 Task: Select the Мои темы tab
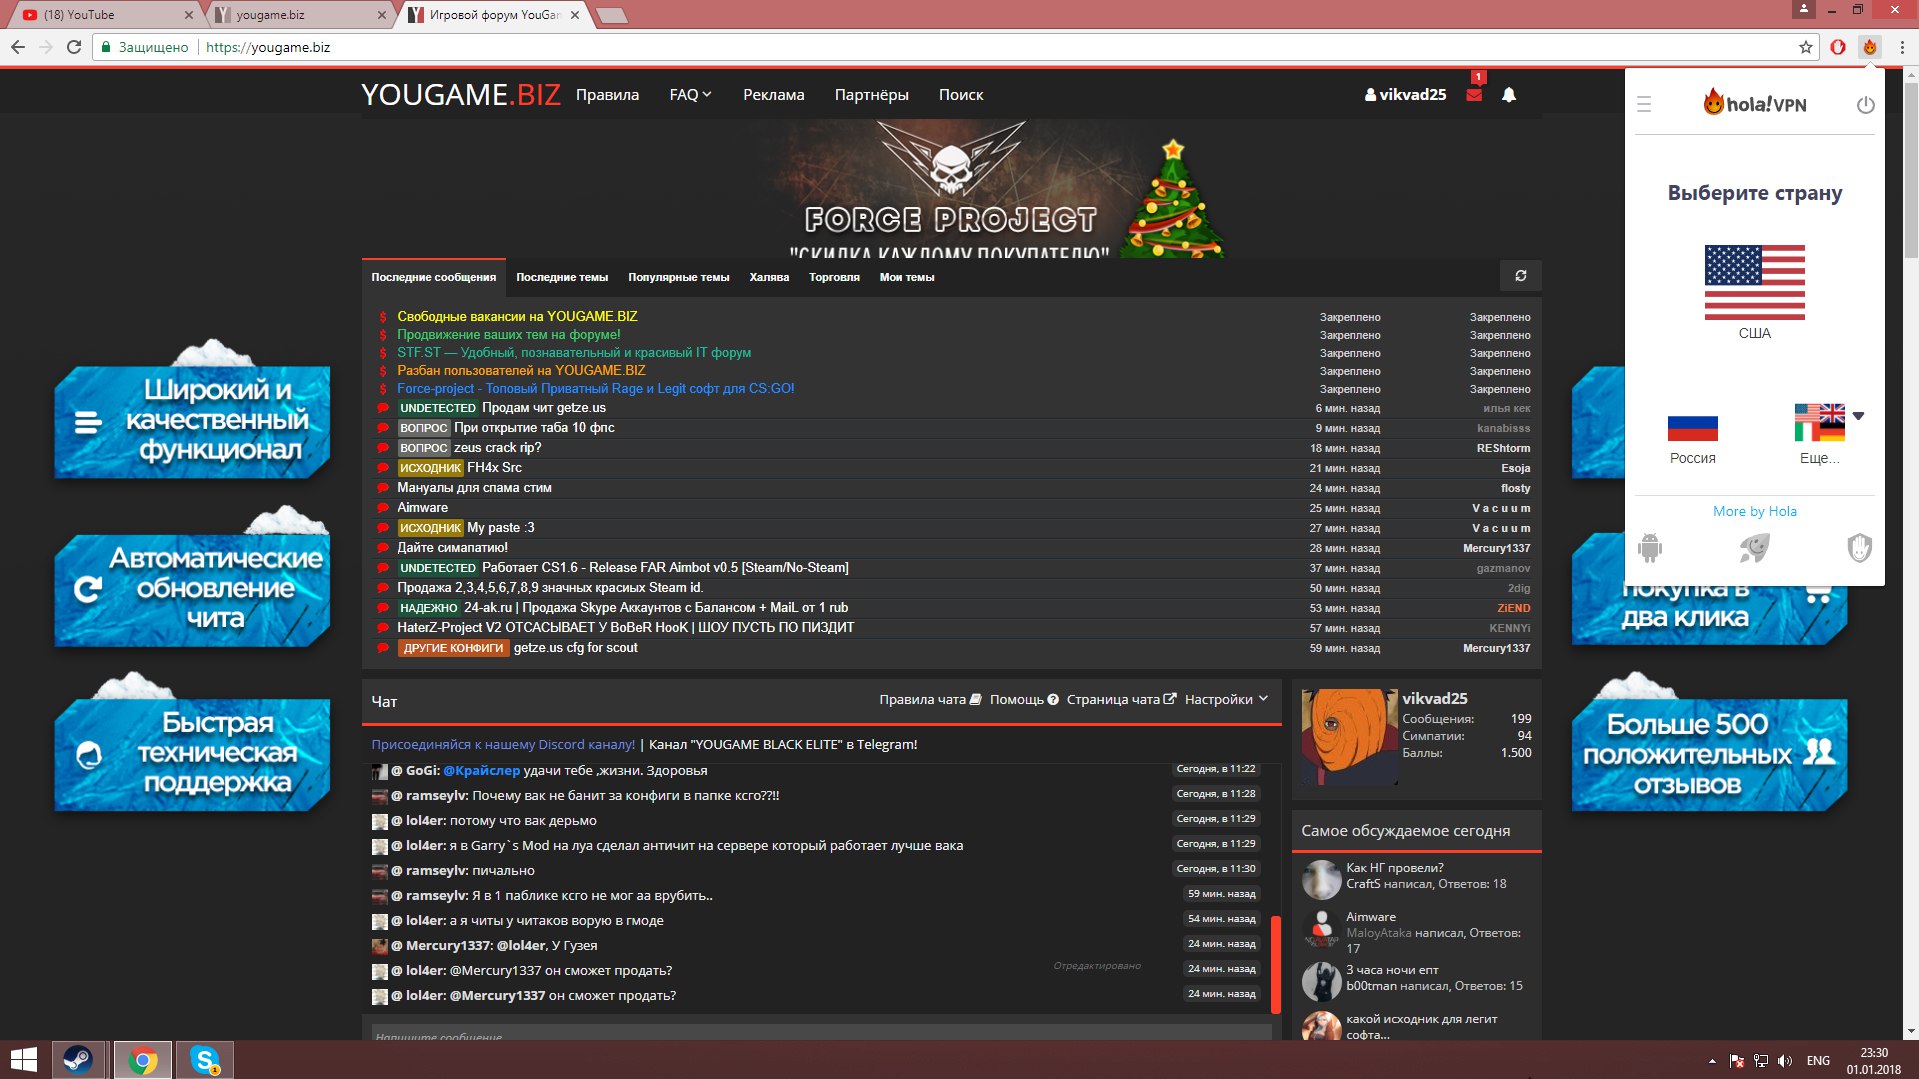pyautogui.click(x=907, y=277)
